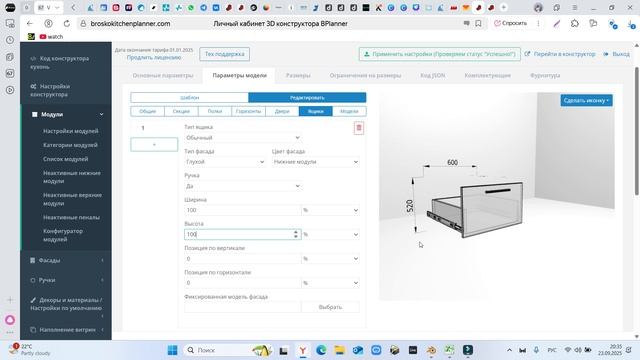Add a new drawer with the plus button
Screen dimensions: 640x360
coord(154,144)
